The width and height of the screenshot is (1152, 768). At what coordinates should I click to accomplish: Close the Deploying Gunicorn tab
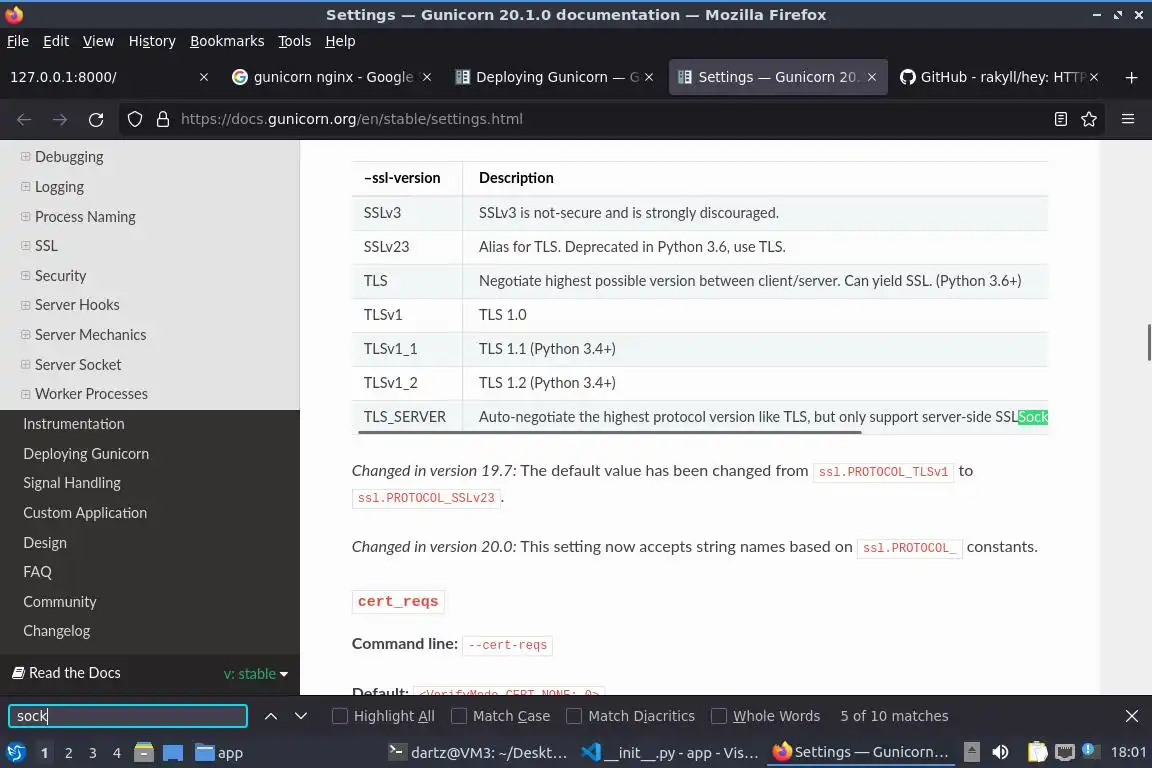[649, 77]
